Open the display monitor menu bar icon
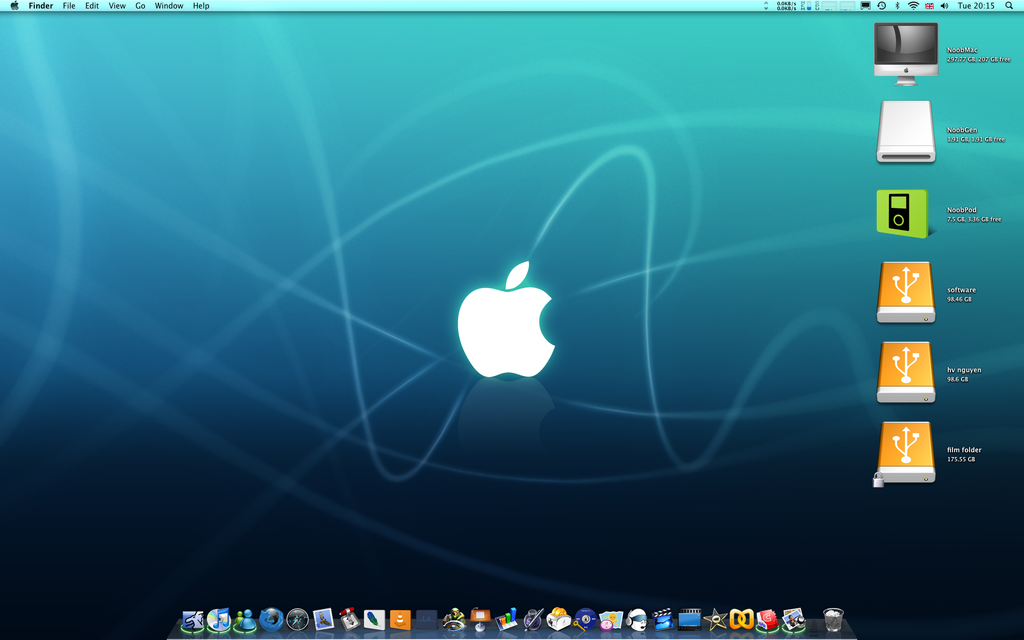The width and height of the screenshot is (1024, 640). pyautogui.click(x=865, y=6)
